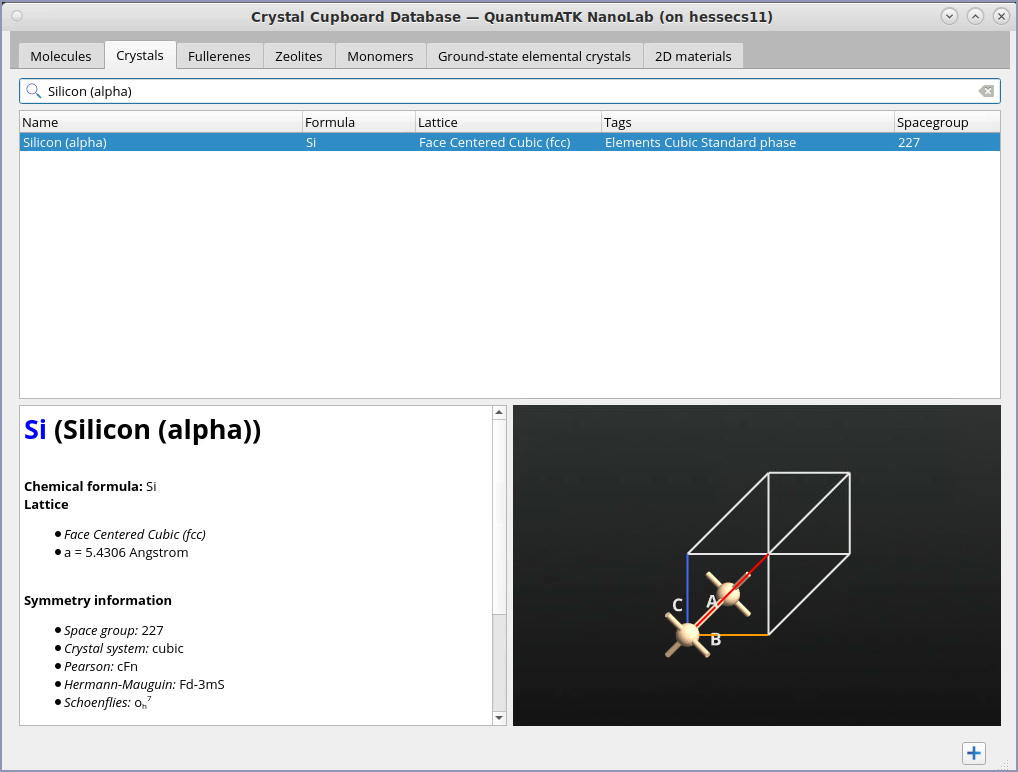The height and width of the screenshot is (772, 1018).
Task: Switch to the Fullerenes tab
Action: 219,56
